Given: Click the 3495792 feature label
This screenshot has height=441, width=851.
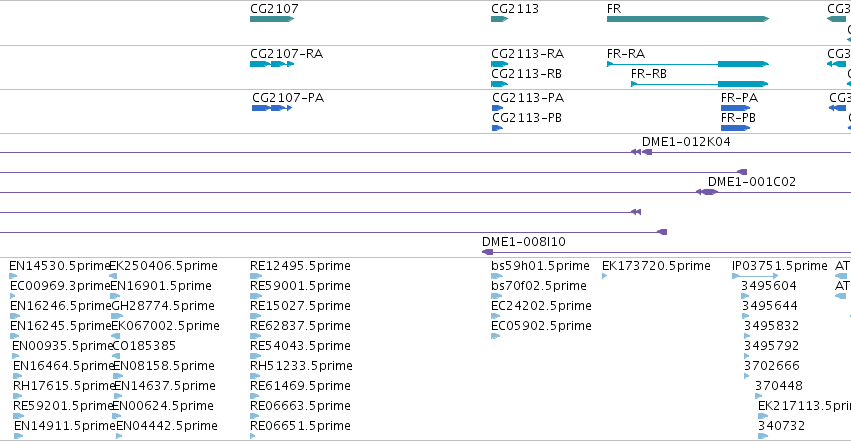Looking at the screenshot, I should click(x=771, y=346).
